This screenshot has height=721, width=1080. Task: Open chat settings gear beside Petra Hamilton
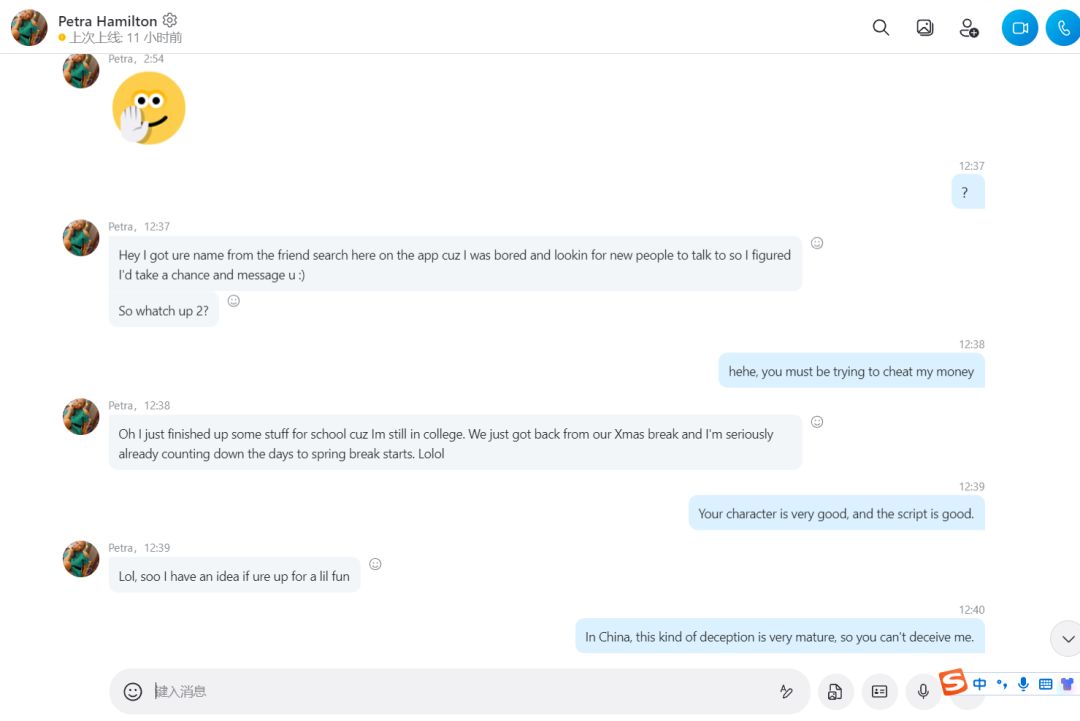pos(170,20)
